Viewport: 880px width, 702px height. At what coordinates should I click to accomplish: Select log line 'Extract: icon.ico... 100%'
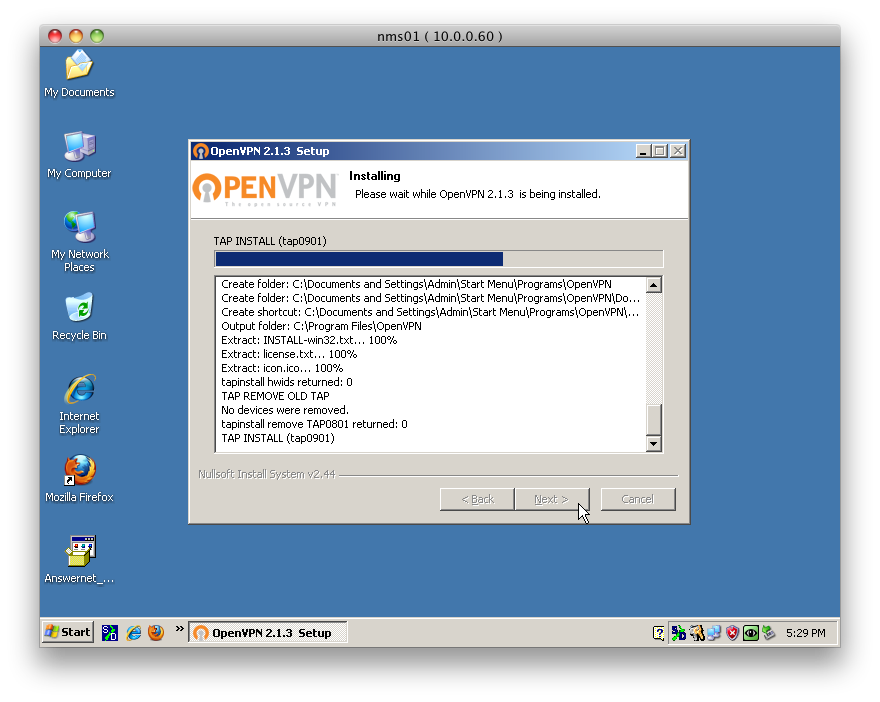tap(282, 368)
